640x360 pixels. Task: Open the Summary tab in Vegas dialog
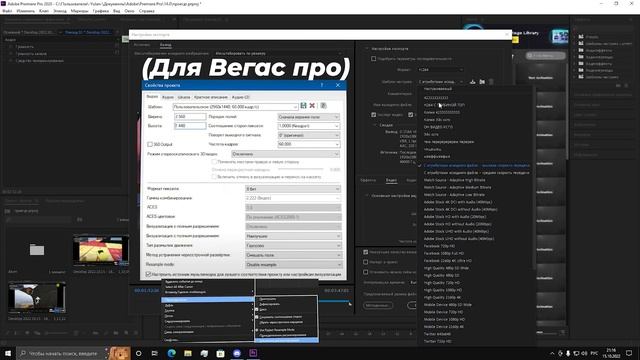211,97
